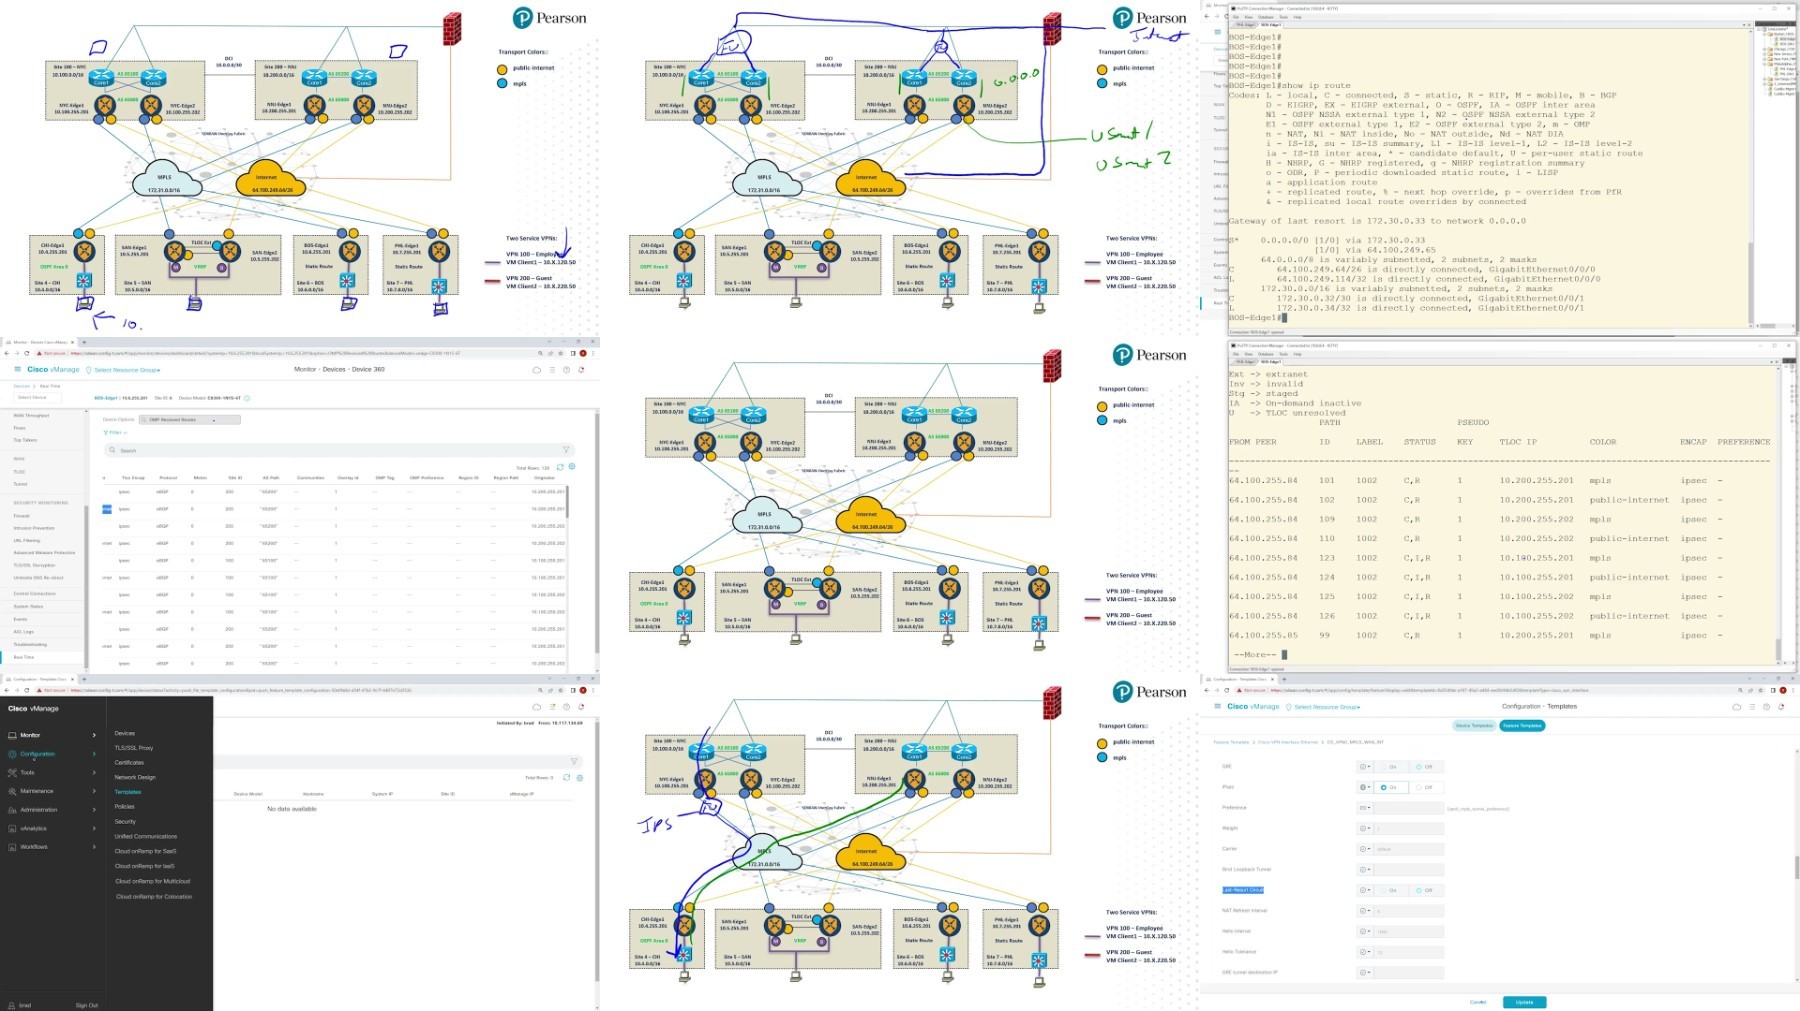Image resolution: width=1800 pixels, height=1011 pixels.
Task: Focus the Select Device field
Action: (37, 398)
